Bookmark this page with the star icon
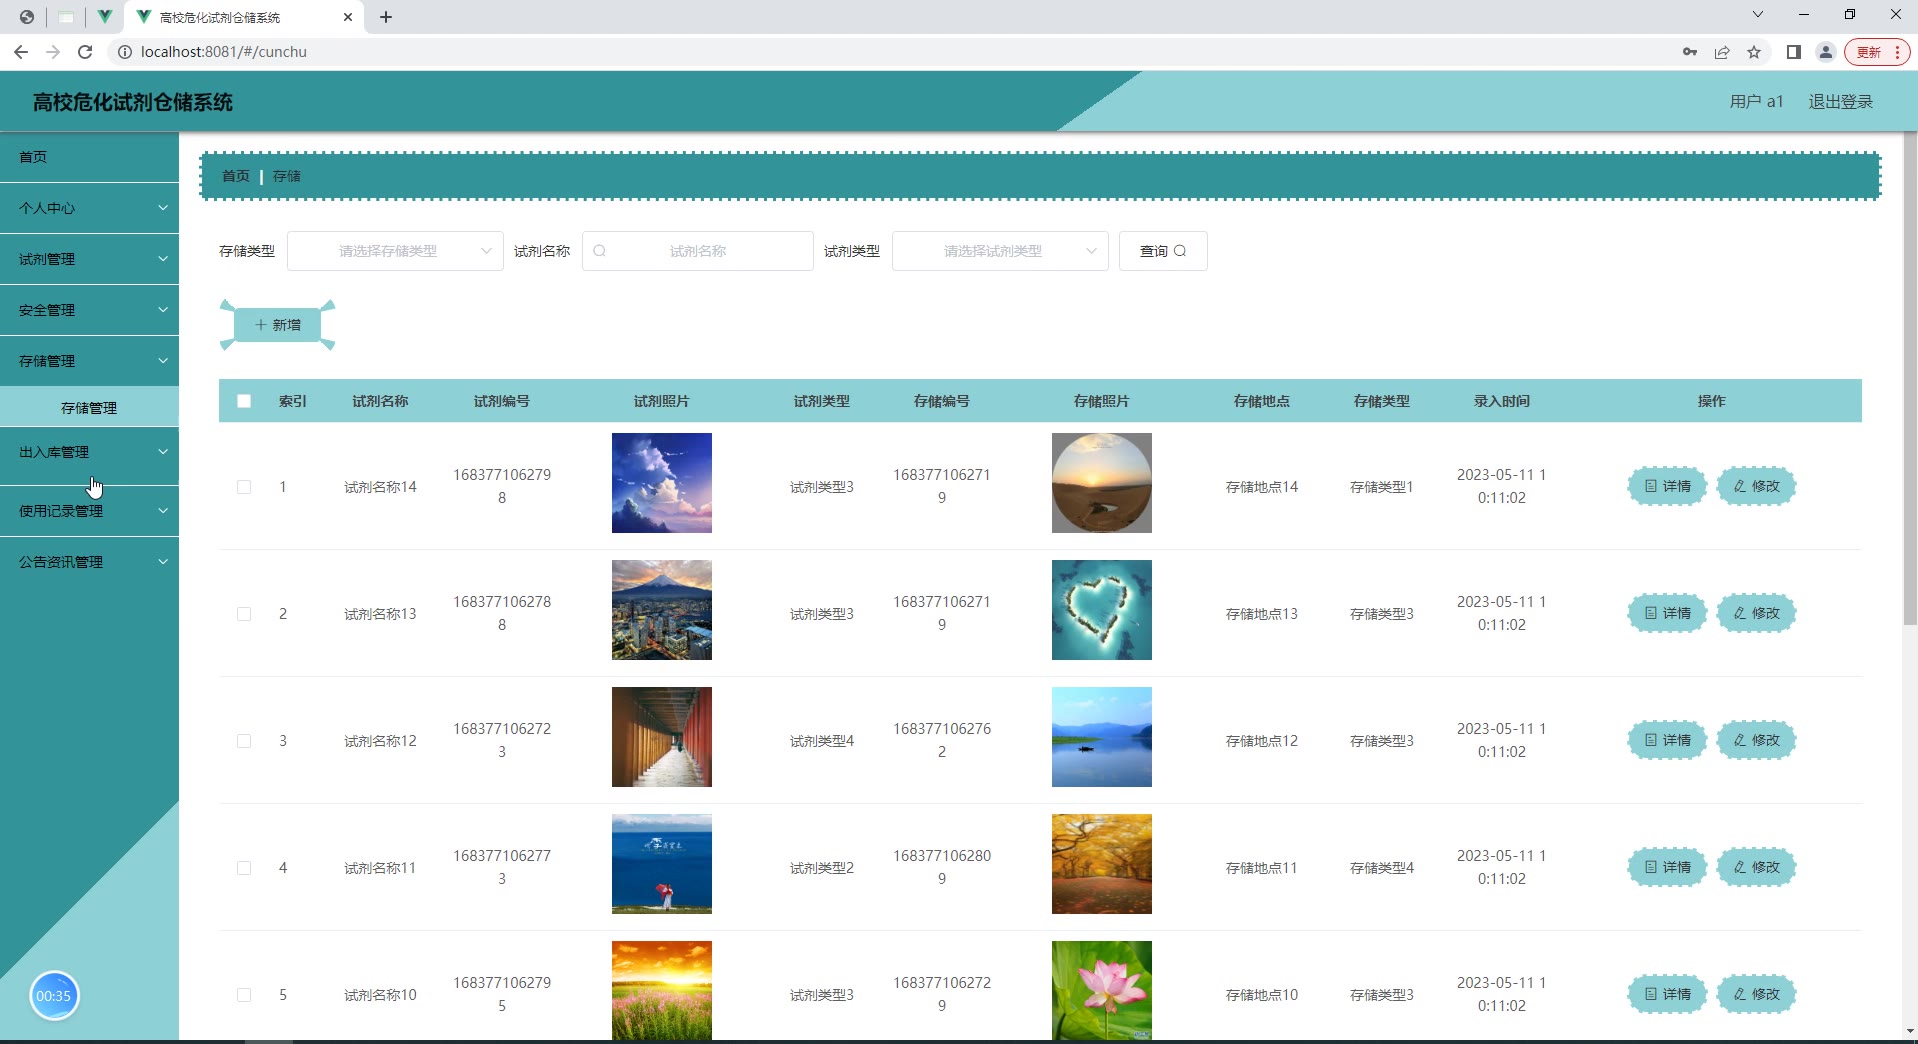Viewport: 1918px width, 1044px height. click(x=1754, y=52)
